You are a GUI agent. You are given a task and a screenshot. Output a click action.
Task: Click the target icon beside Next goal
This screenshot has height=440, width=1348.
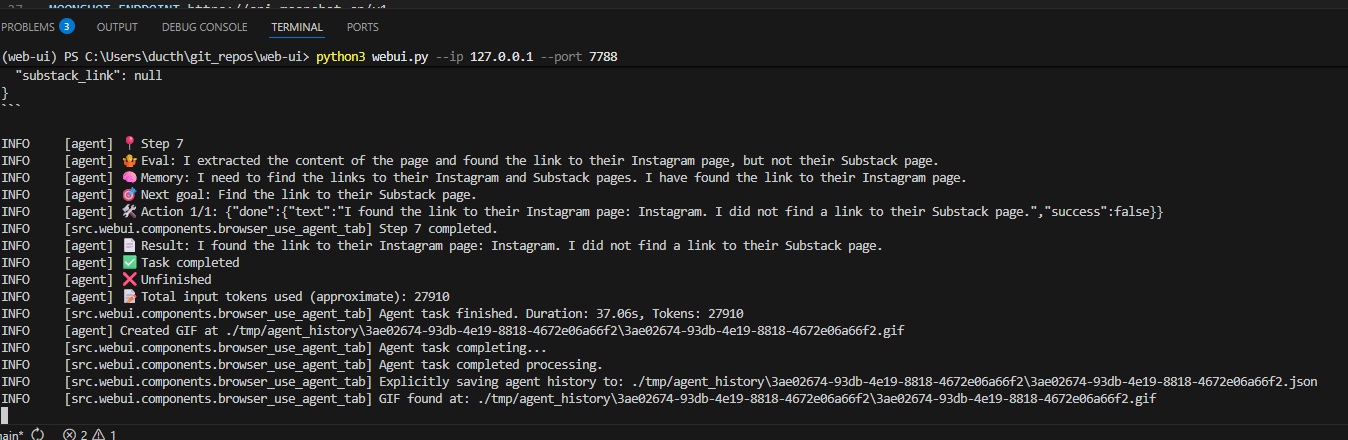[x=129, y=195]
